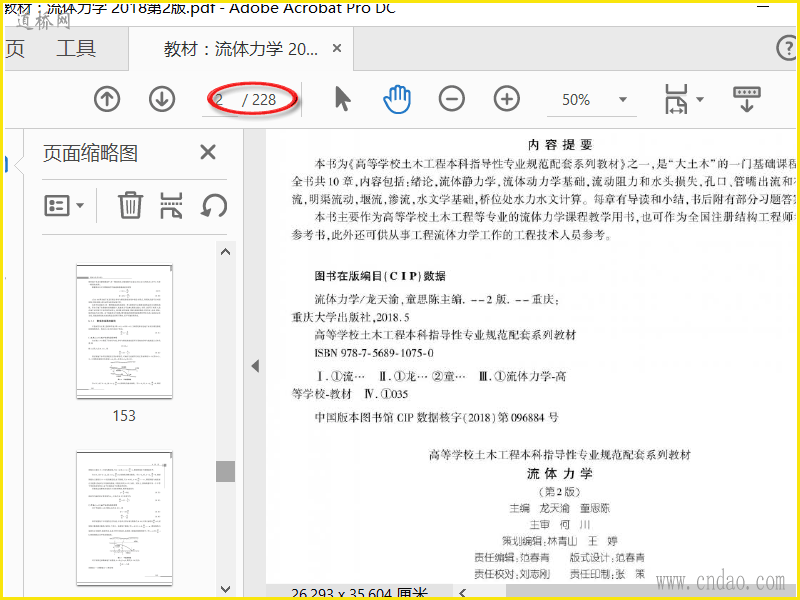The width and height of the screenshot is (800, 600).
Task: Collapse the navigation pane with left triangle
Action: 255,366
